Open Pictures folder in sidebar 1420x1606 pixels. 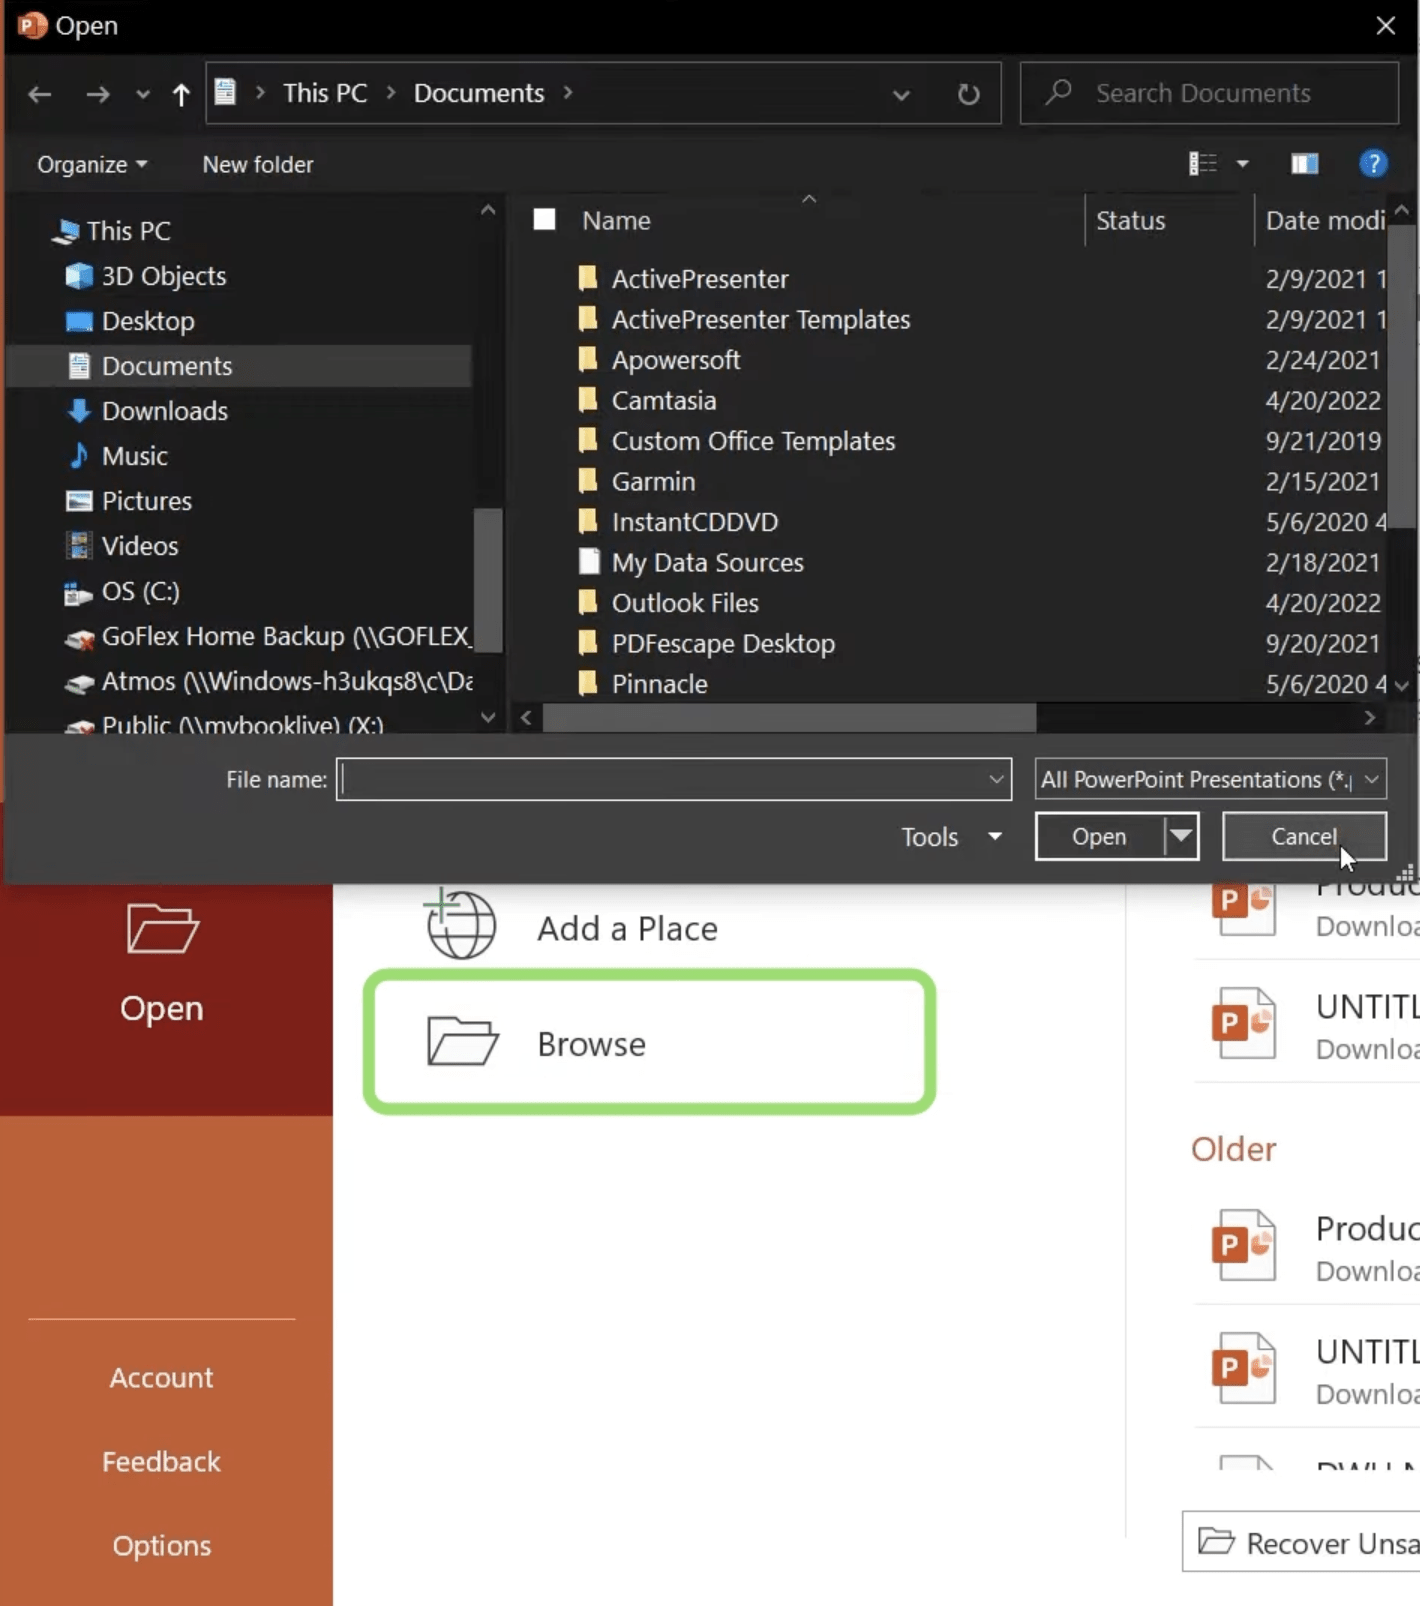pyautogui.click(x=146, y=501)
